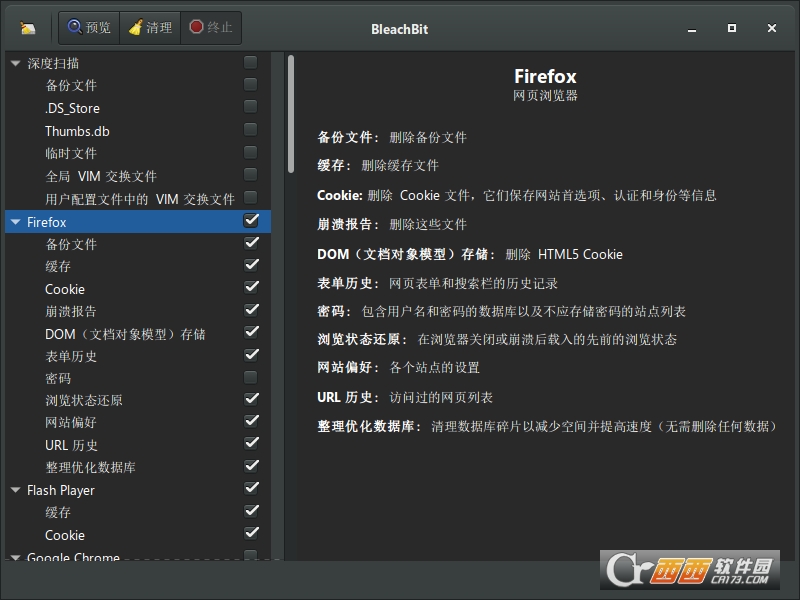The image size is (800, 600).
Task: Uncheck the Firefox Cookie checkbox
Action: [x=251, y=287]
